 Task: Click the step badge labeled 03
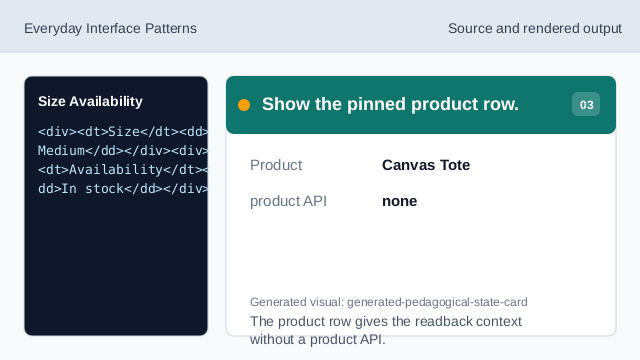pyautogui.click(x=586, y=104)
